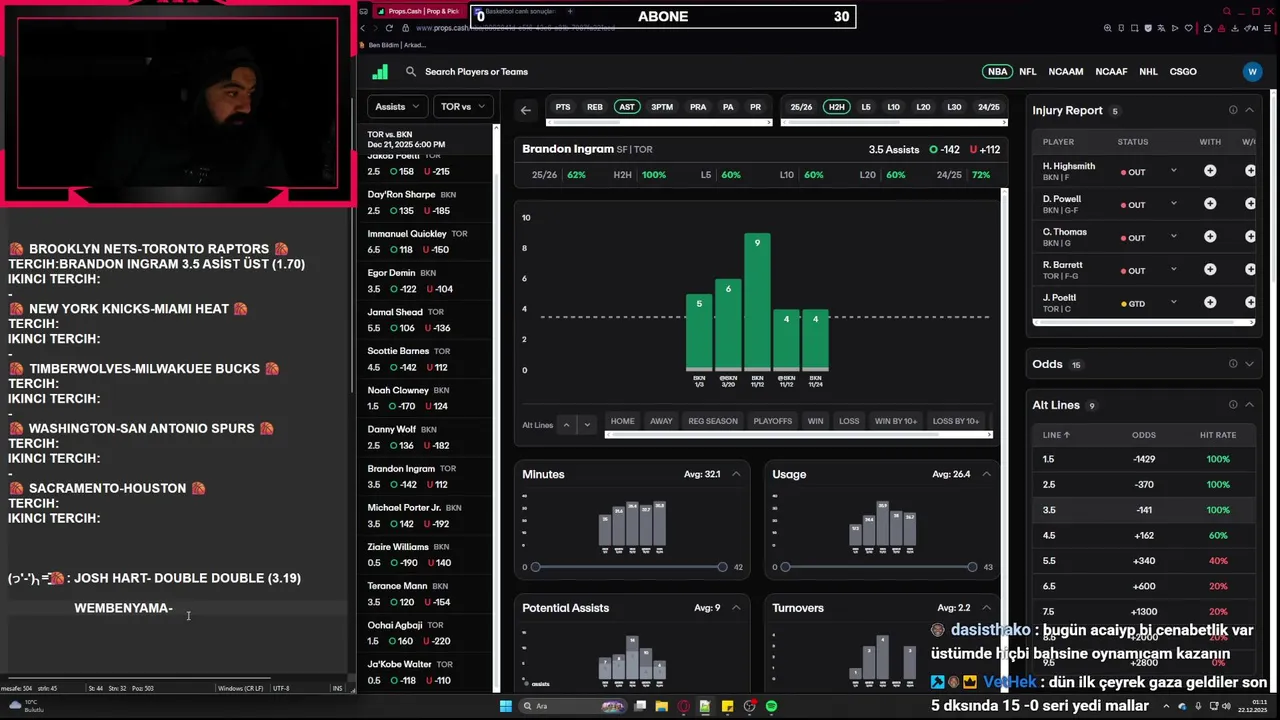
Task: Open the TOR vs matchup dropdown
Action: click(463, 106)
